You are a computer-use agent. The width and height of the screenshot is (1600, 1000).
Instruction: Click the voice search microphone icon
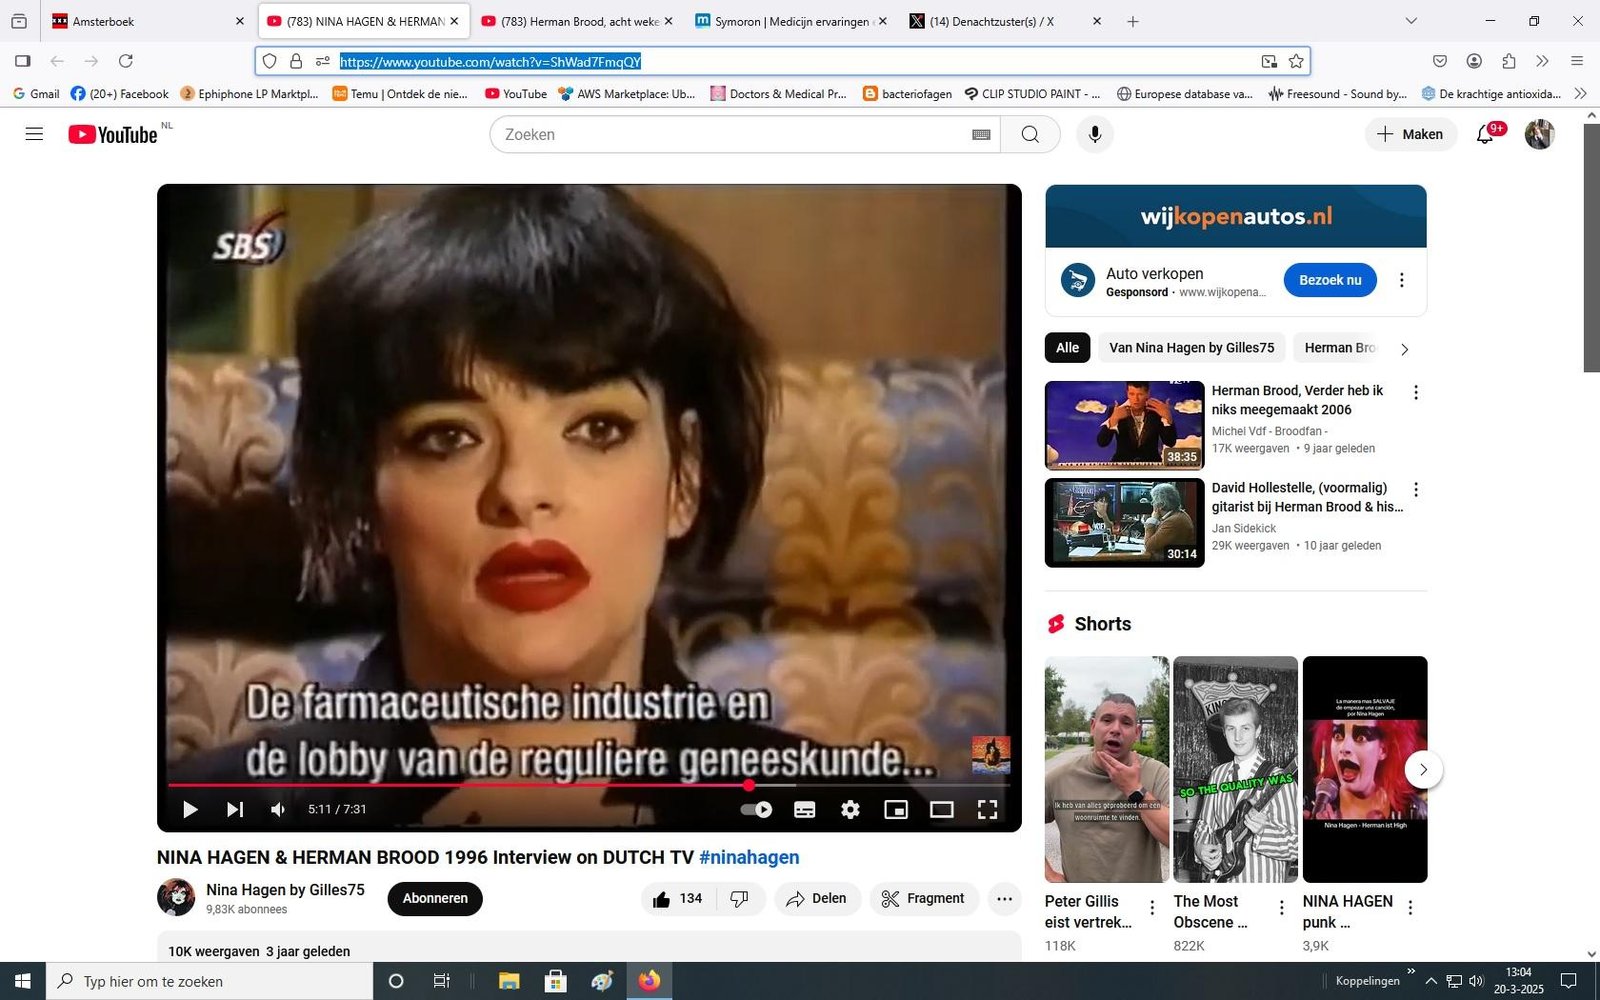click(x=1095, y=134)
